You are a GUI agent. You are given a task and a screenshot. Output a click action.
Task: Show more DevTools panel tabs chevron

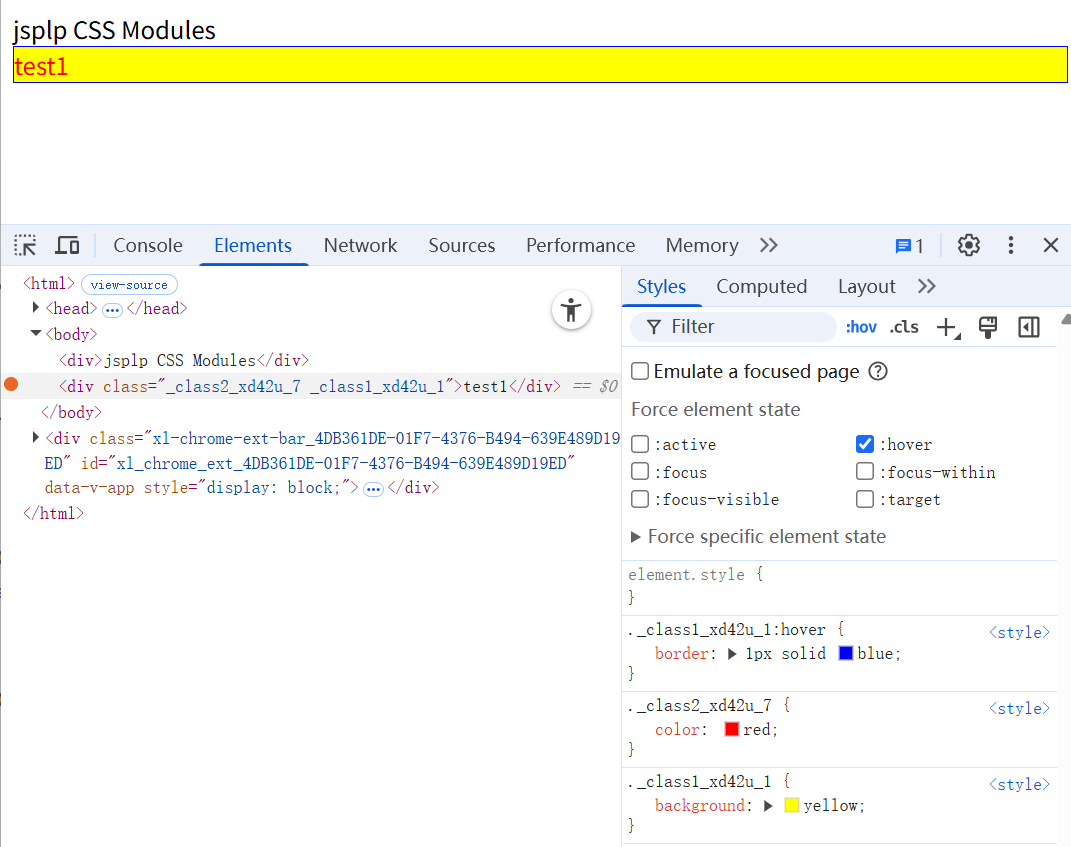pos(768,245)
